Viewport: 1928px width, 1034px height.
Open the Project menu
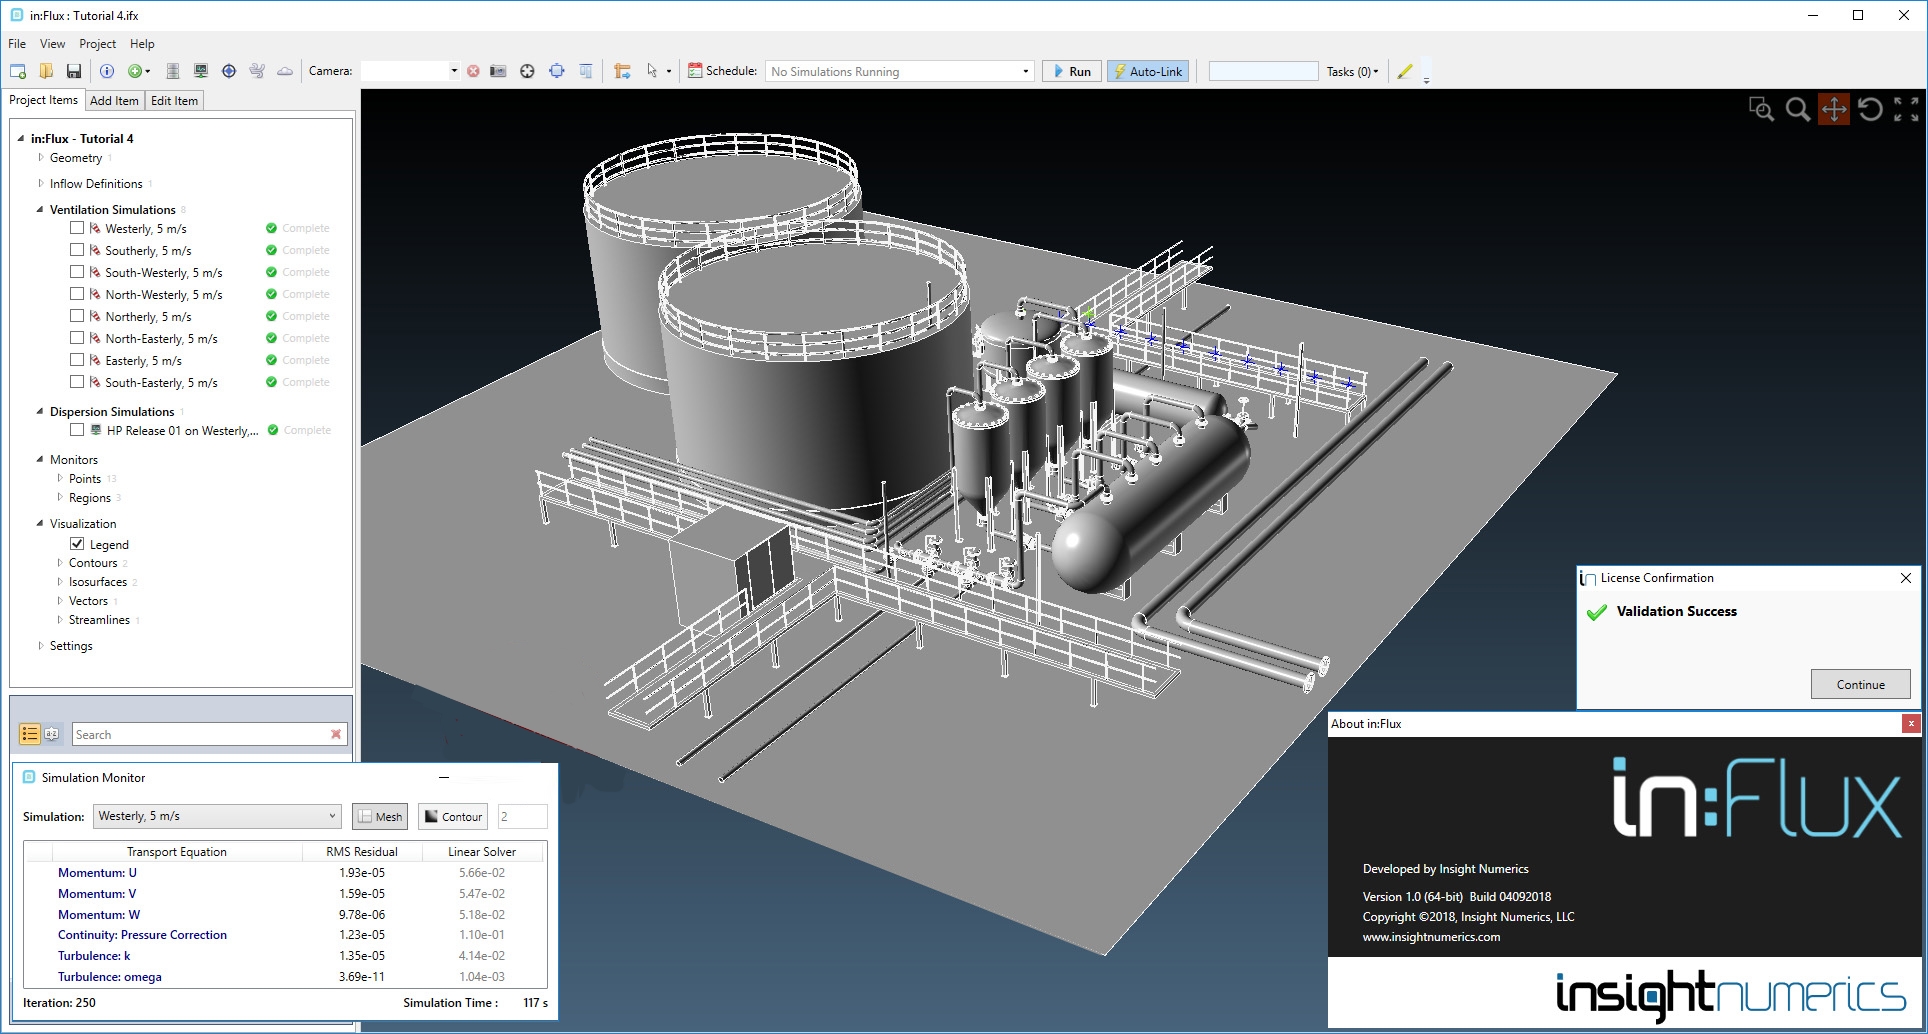(97, 44)
